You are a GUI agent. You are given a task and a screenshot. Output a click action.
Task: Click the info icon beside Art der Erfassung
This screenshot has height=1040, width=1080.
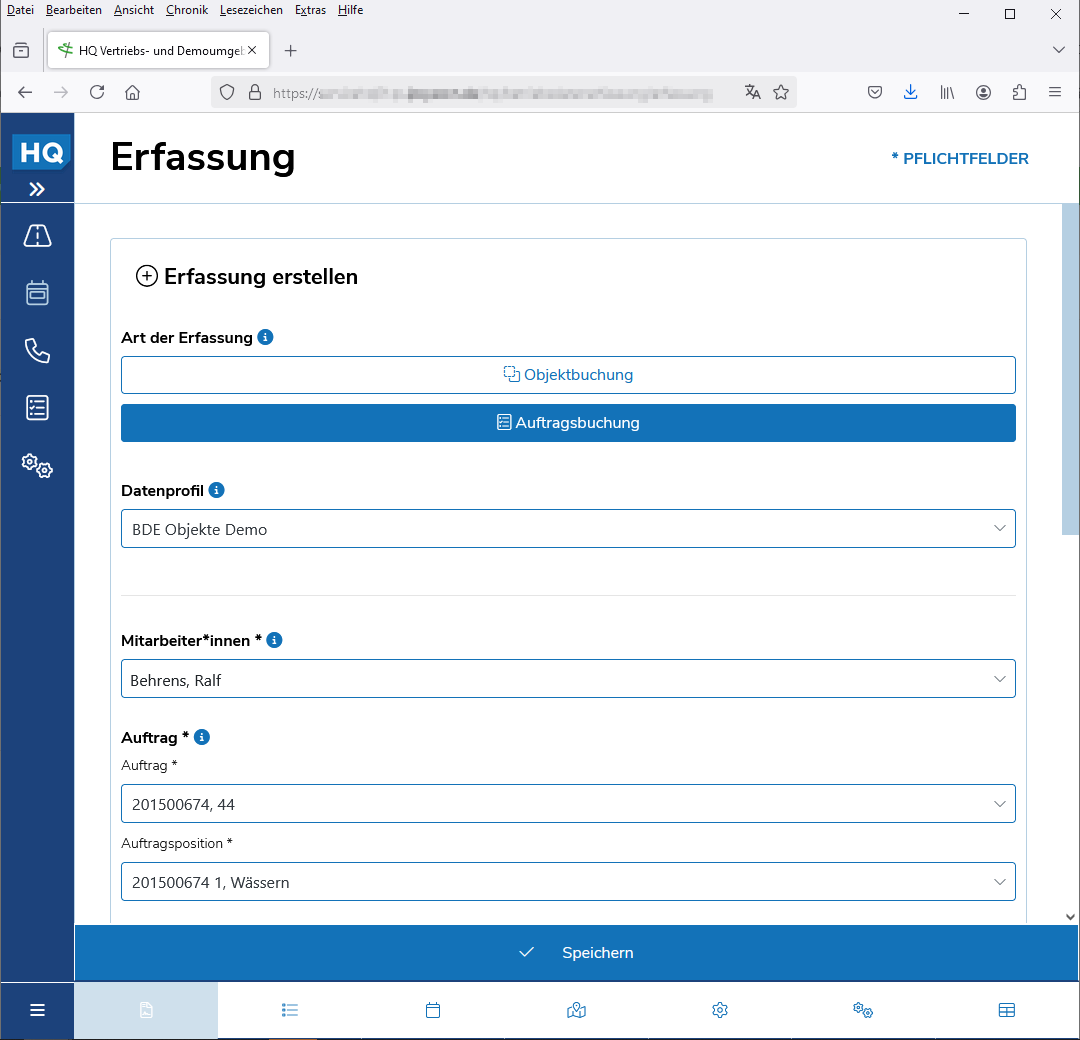(265, 337)
